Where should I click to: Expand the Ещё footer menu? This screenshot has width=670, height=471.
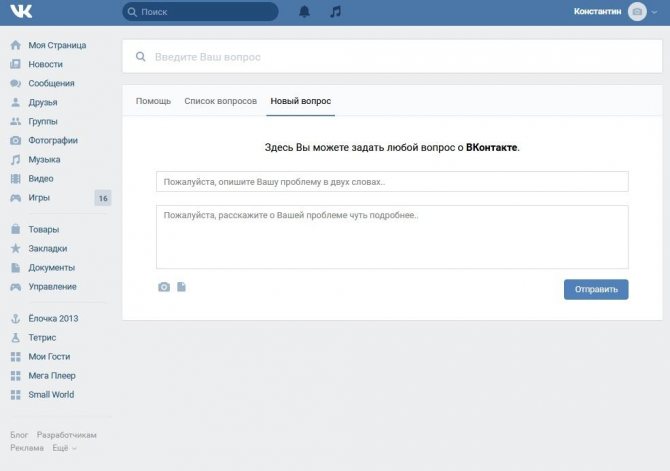(x=65, y=448)
